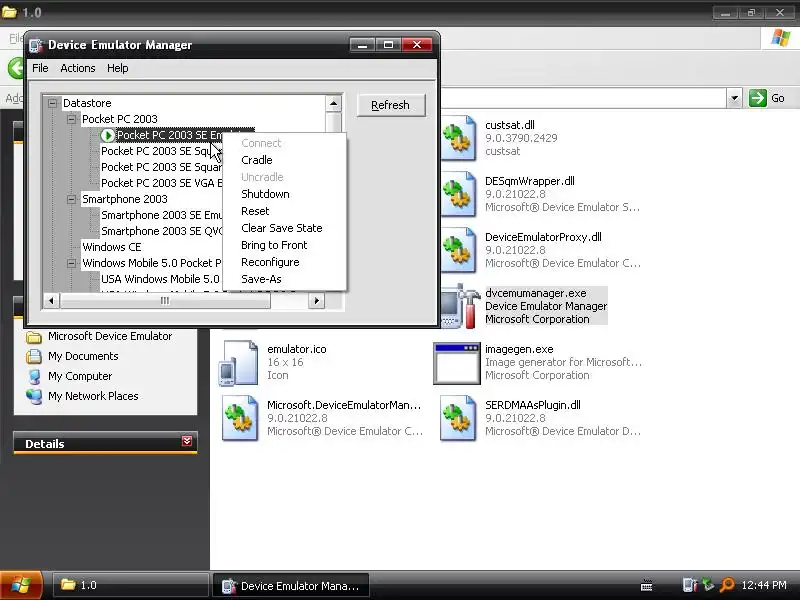
Task: Click the 12:44 PM clock
Action: (x=764, y=585)
